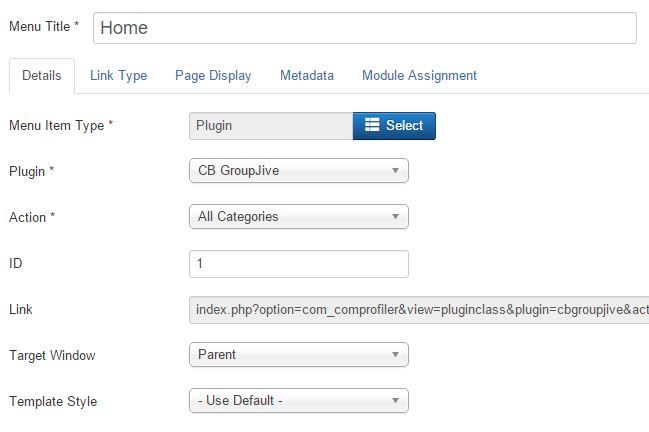Expand the Action dropdown showing All Categories

[x=299, y=216]
